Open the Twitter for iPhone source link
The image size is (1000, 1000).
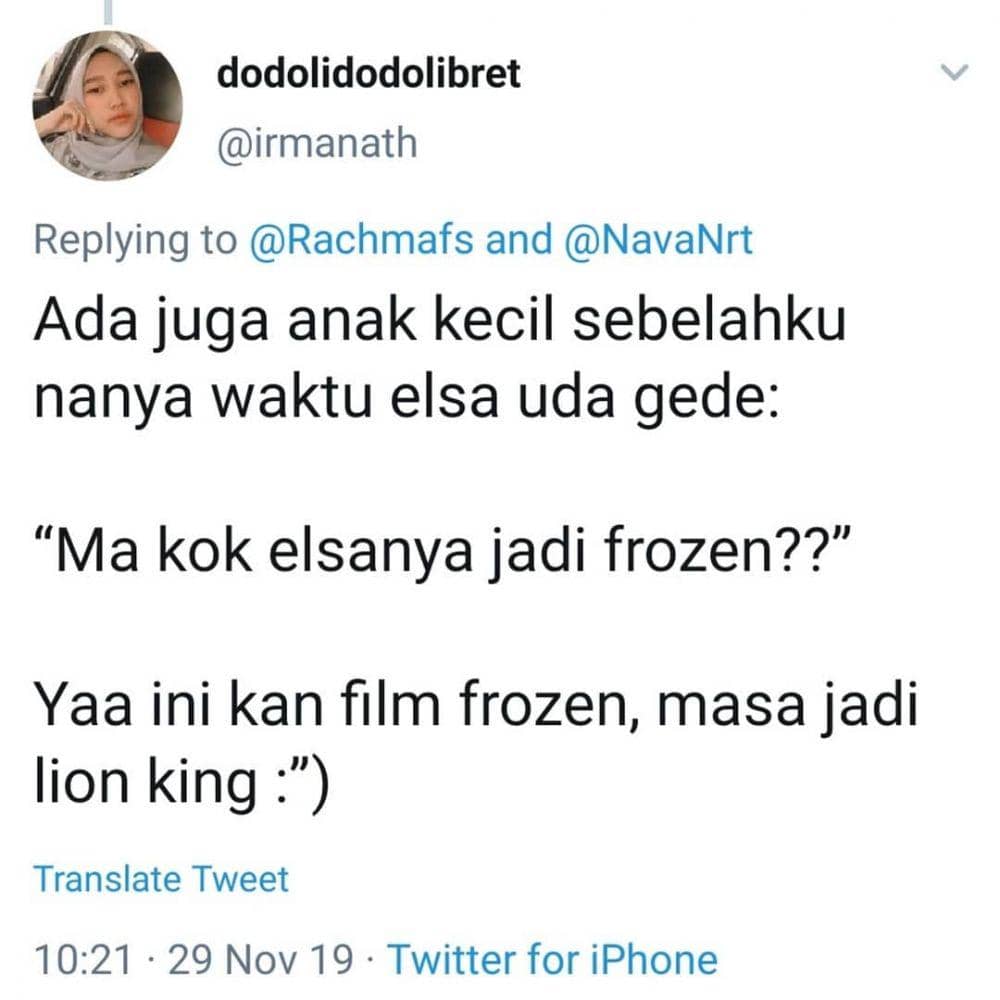tap(552, 959)
